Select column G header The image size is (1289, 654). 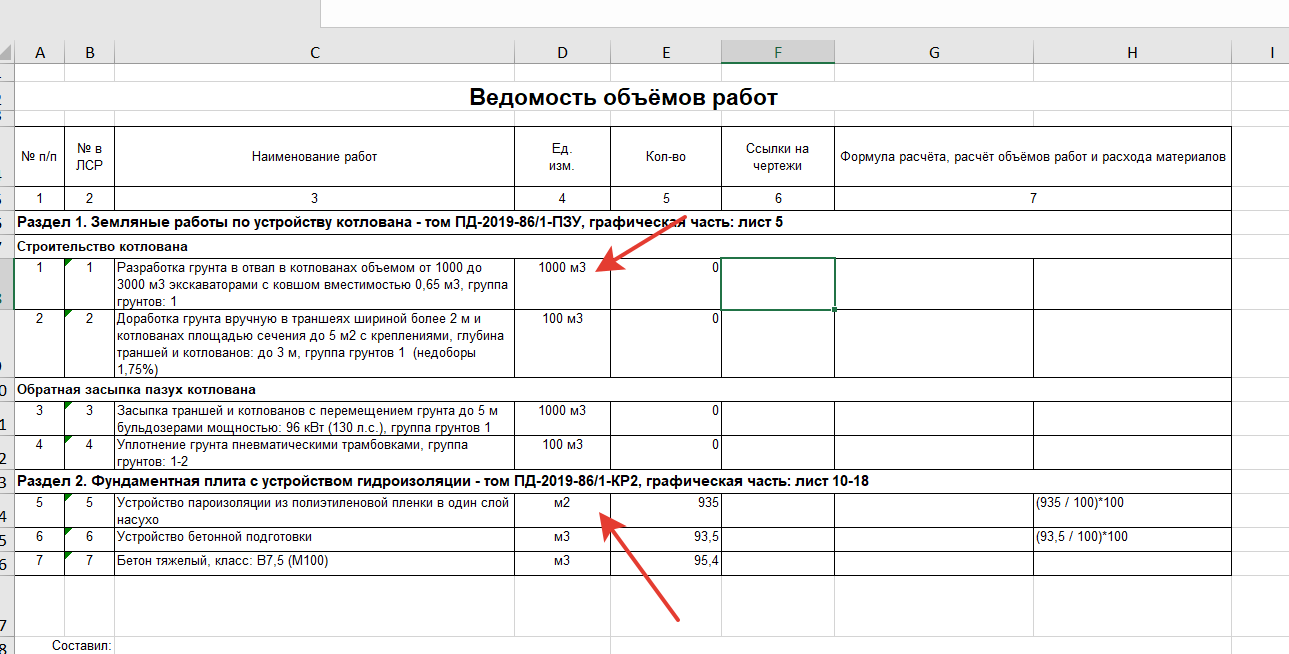(934, 53)
